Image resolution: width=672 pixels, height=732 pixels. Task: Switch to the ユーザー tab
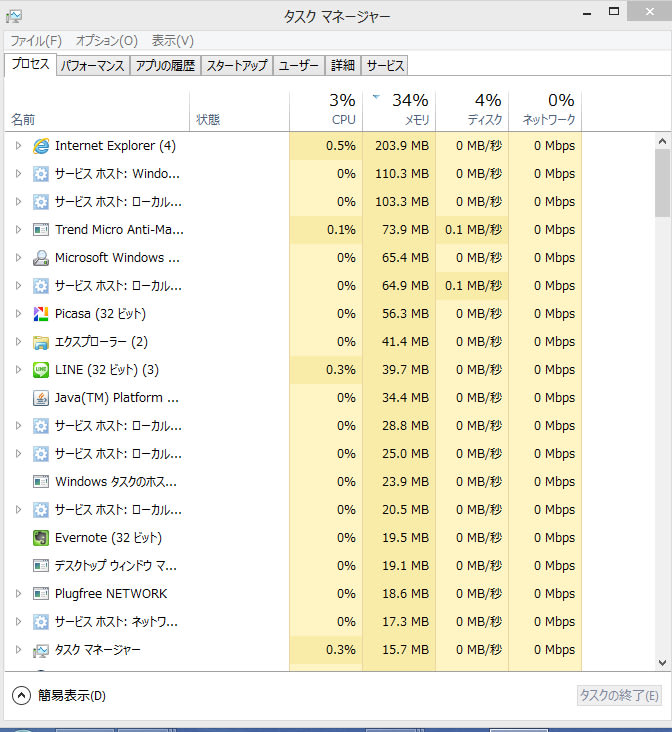[x=298, y=65]
